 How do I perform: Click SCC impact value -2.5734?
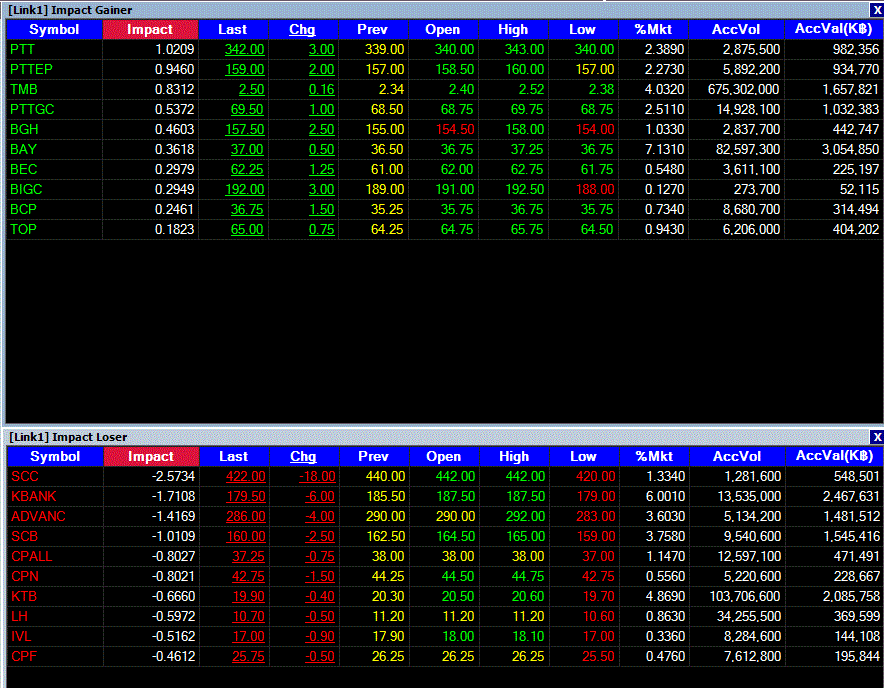(x=173, y=477)
